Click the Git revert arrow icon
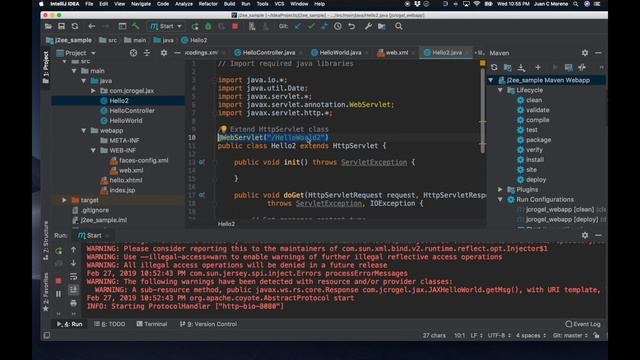Viewport: 640px width, 360px height. click(x=351, y=27)
